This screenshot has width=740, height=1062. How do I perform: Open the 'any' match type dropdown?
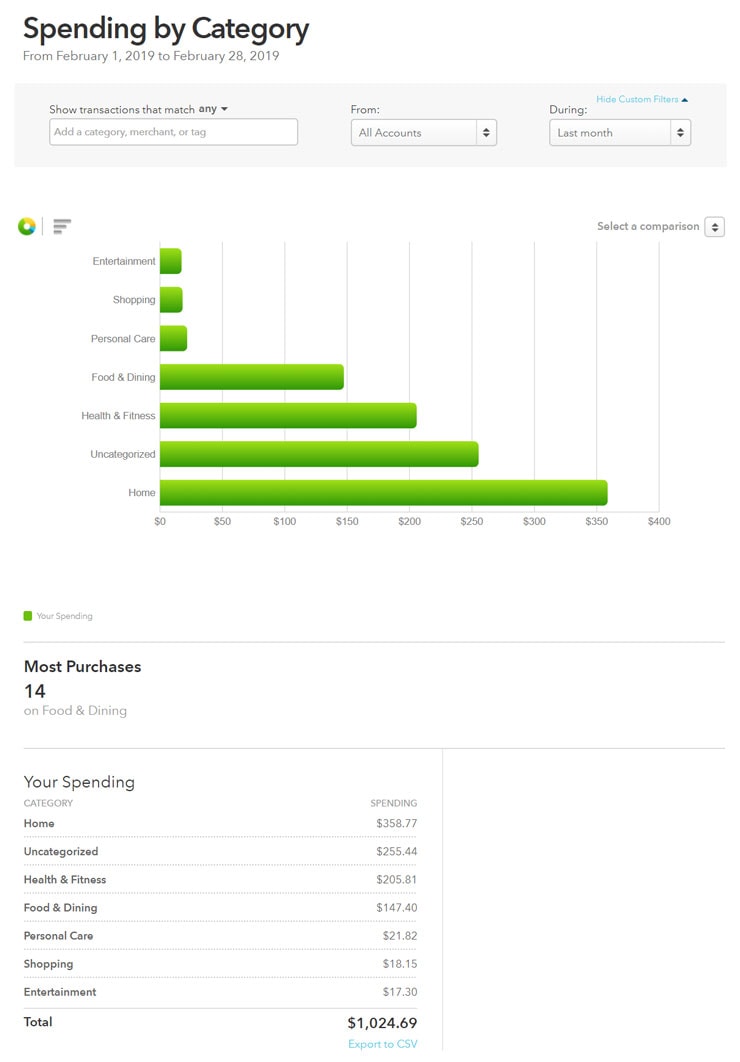[x=213, y=109]
